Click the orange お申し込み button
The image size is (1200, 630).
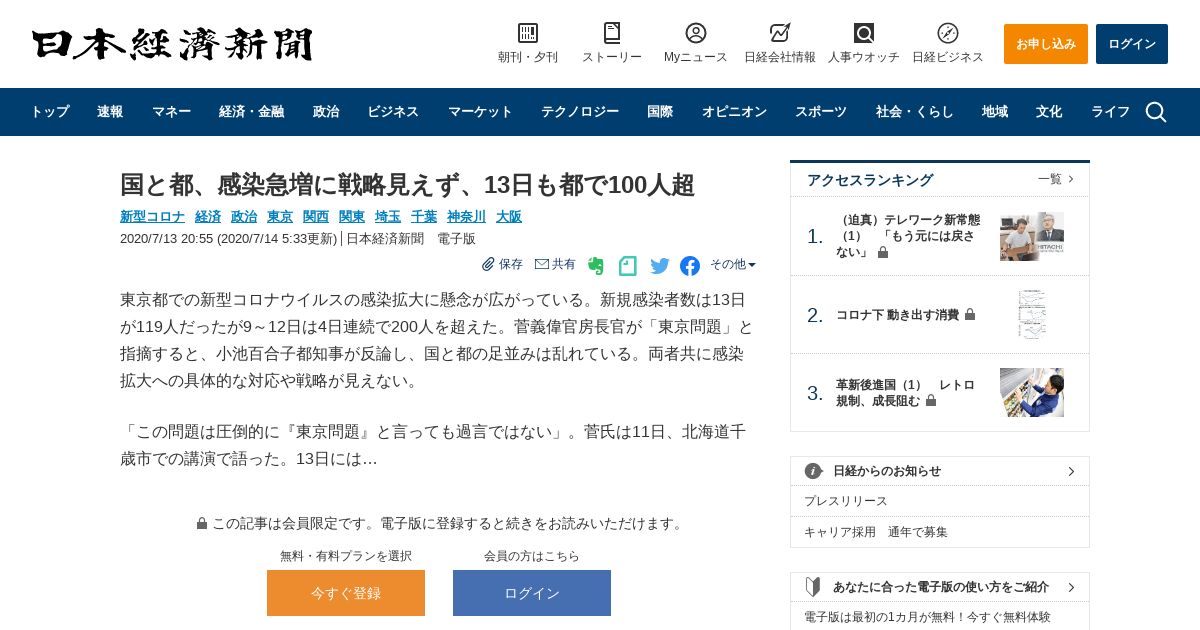1046,44
